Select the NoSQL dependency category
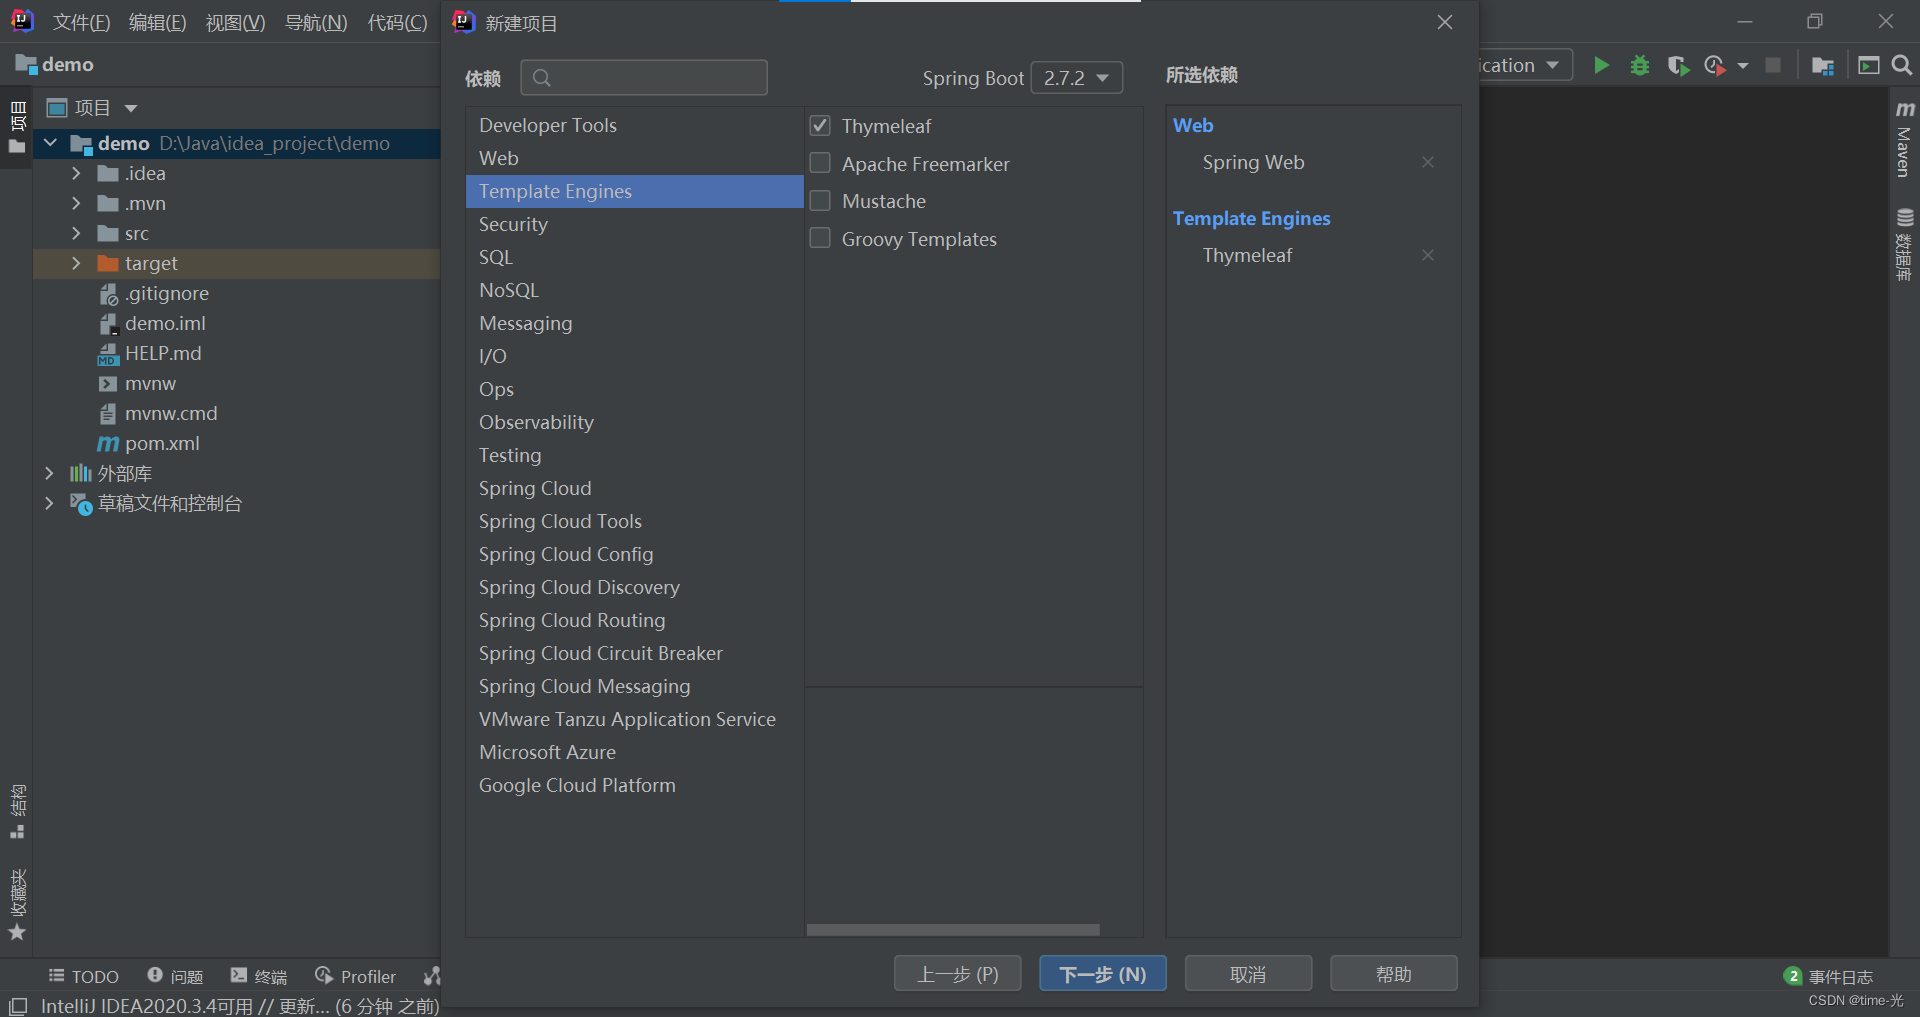 635,290
